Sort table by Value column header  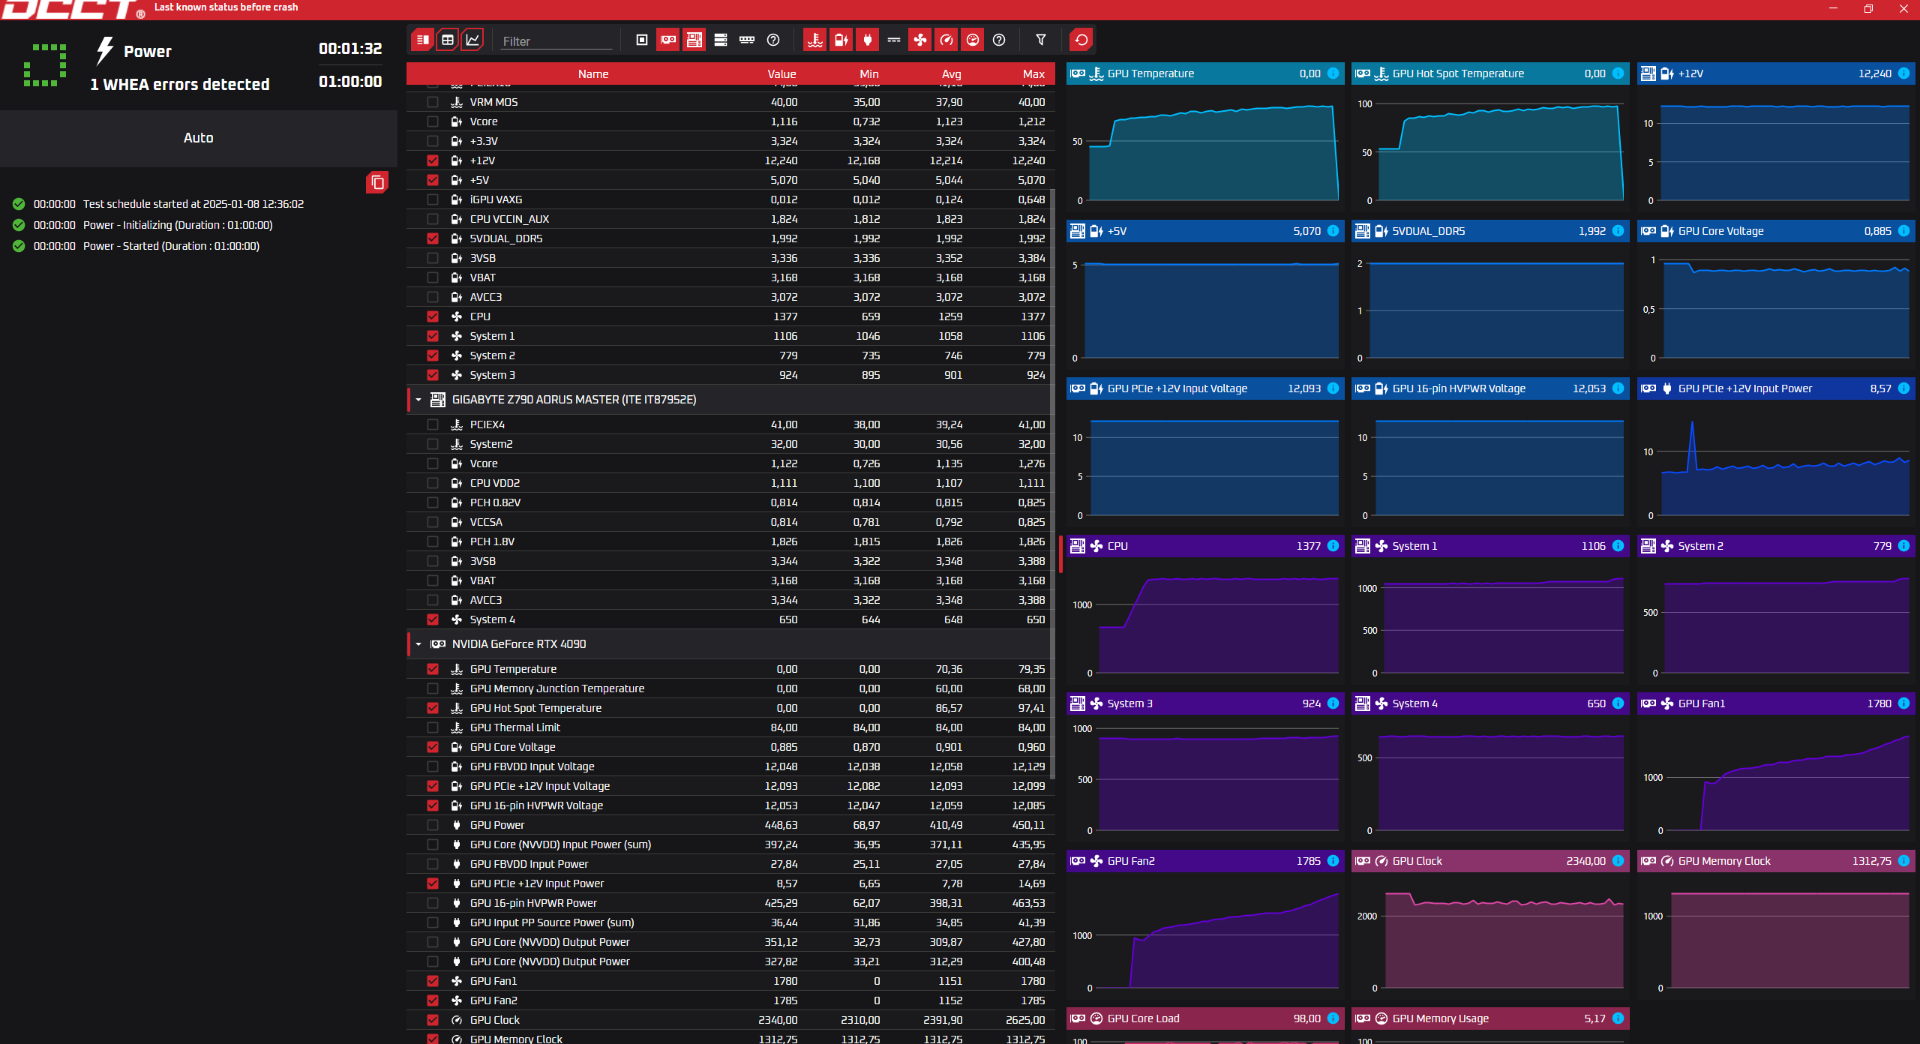782,74
